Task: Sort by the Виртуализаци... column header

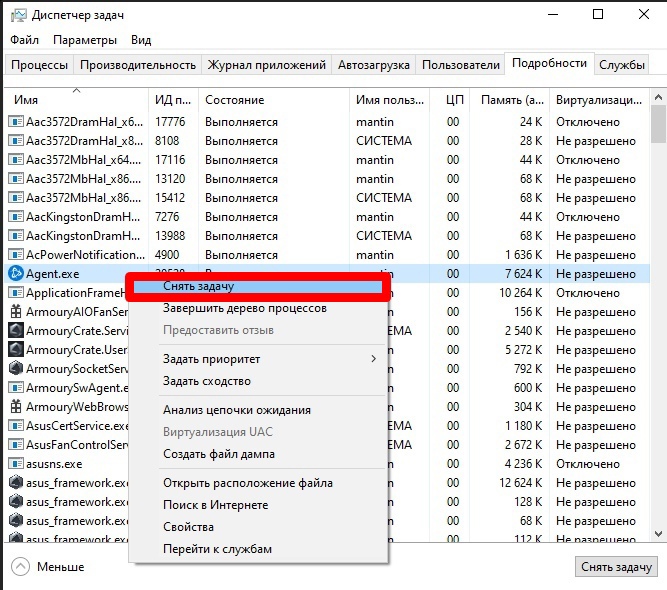Action: [x=599, y=100]
